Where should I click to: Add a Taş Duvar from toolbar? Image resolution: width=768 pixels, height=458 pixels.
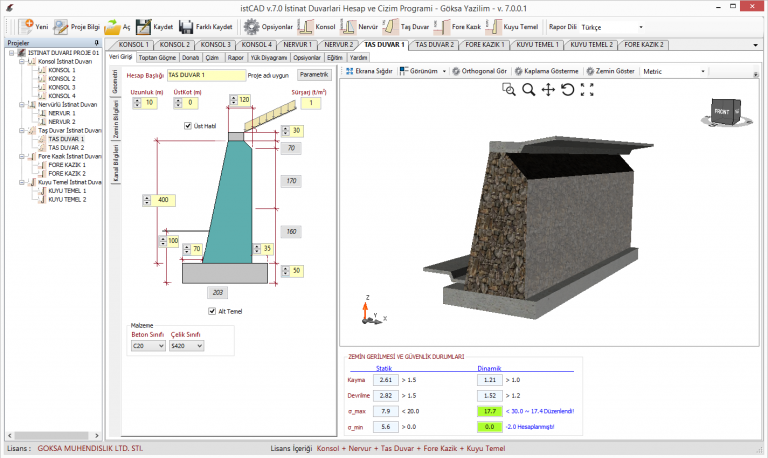pyautogui.click(x=406, y=27)
